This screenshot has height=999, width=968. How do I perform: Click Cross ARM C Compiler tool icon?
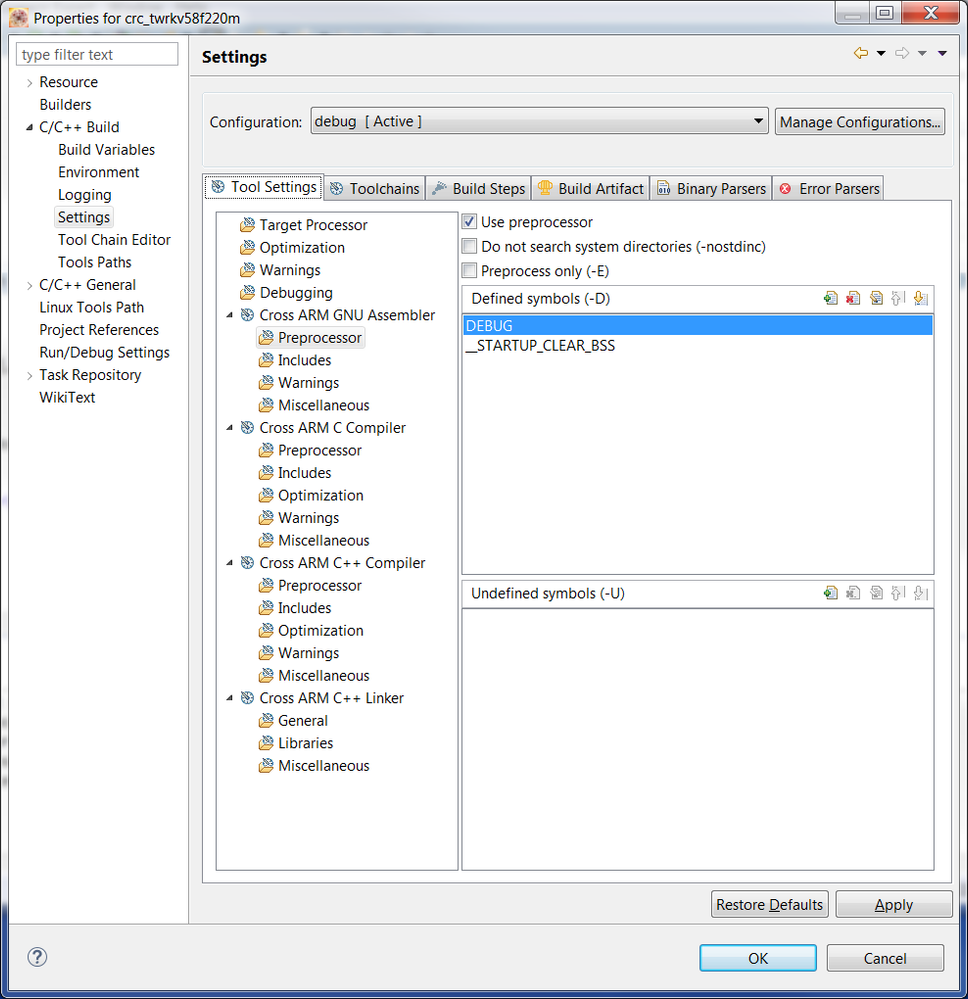pyautogui.click(x=247, y=428)
